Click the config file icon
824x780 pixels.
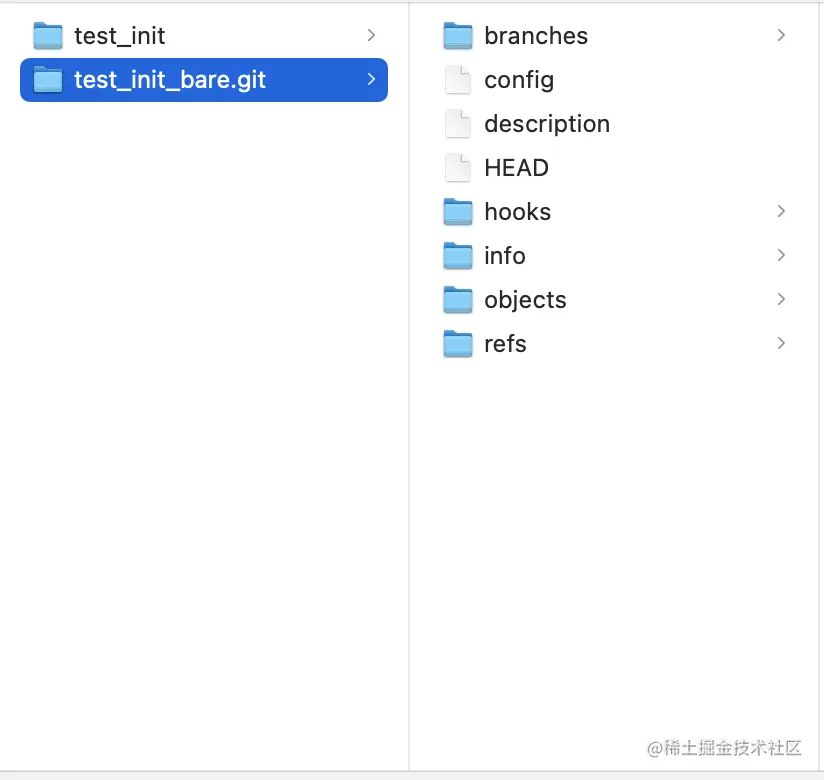[458, 80]
